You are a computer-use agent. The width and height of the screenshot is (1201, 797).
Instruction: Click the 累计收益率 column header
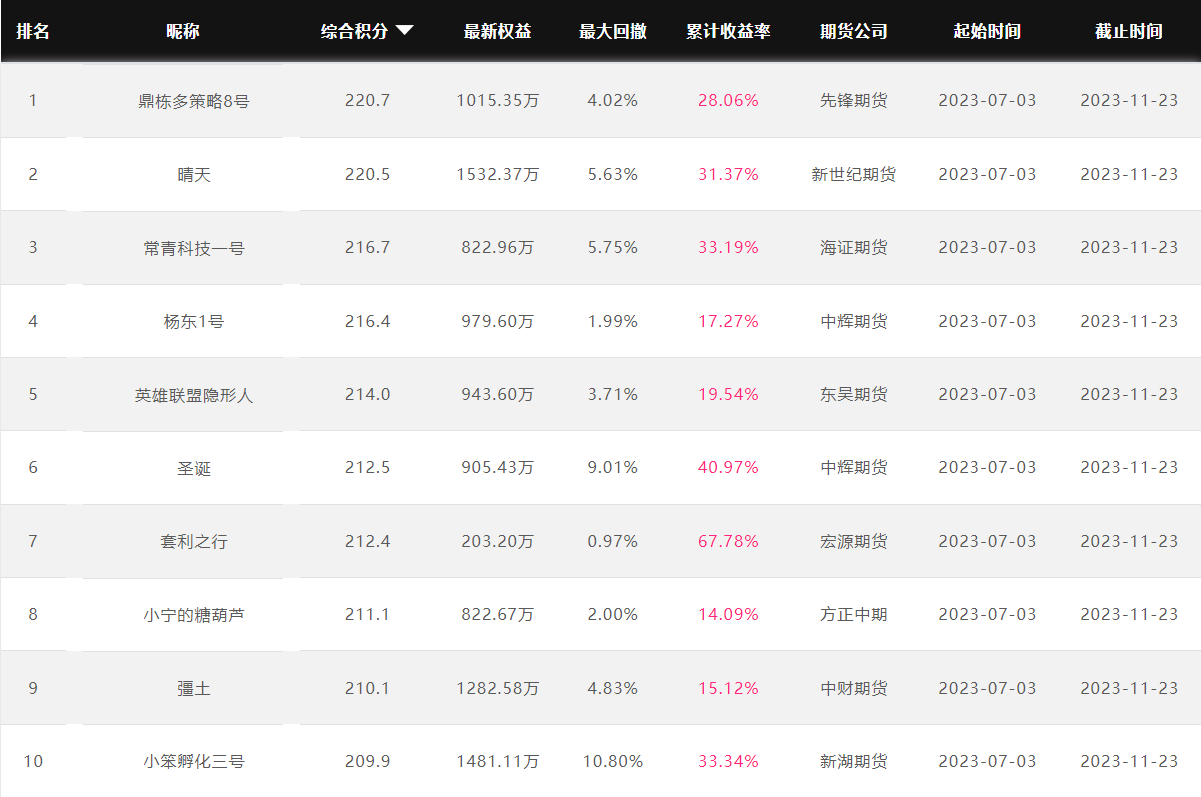click(x=728, y=31)
